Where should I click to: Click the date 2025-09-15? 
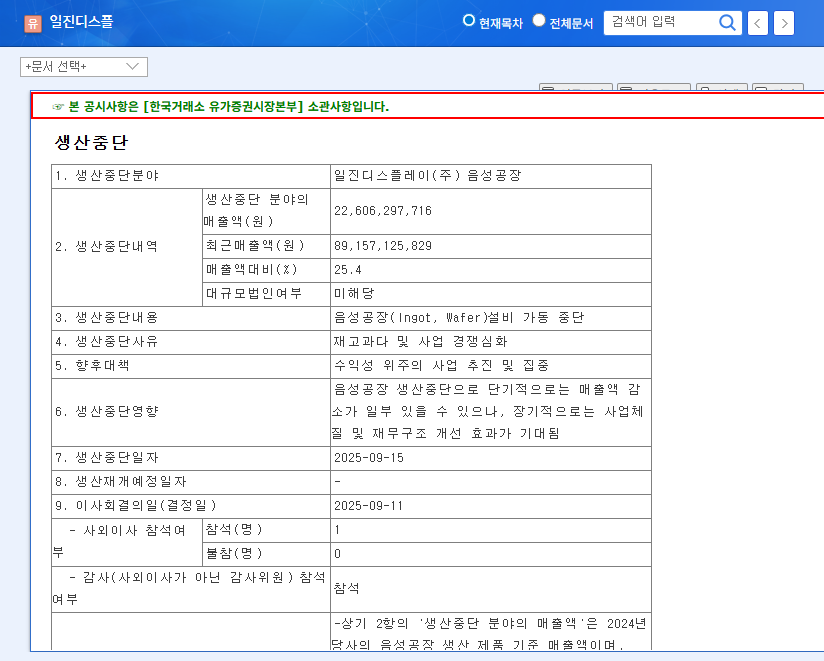click(x=369, y=458)
